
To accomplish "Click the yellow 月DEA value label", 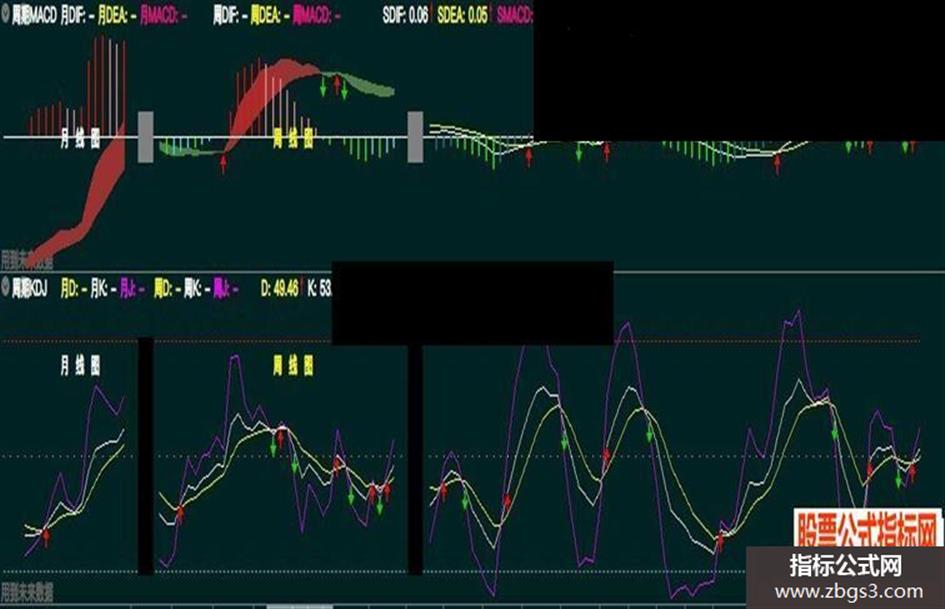I will click(117, 16).
